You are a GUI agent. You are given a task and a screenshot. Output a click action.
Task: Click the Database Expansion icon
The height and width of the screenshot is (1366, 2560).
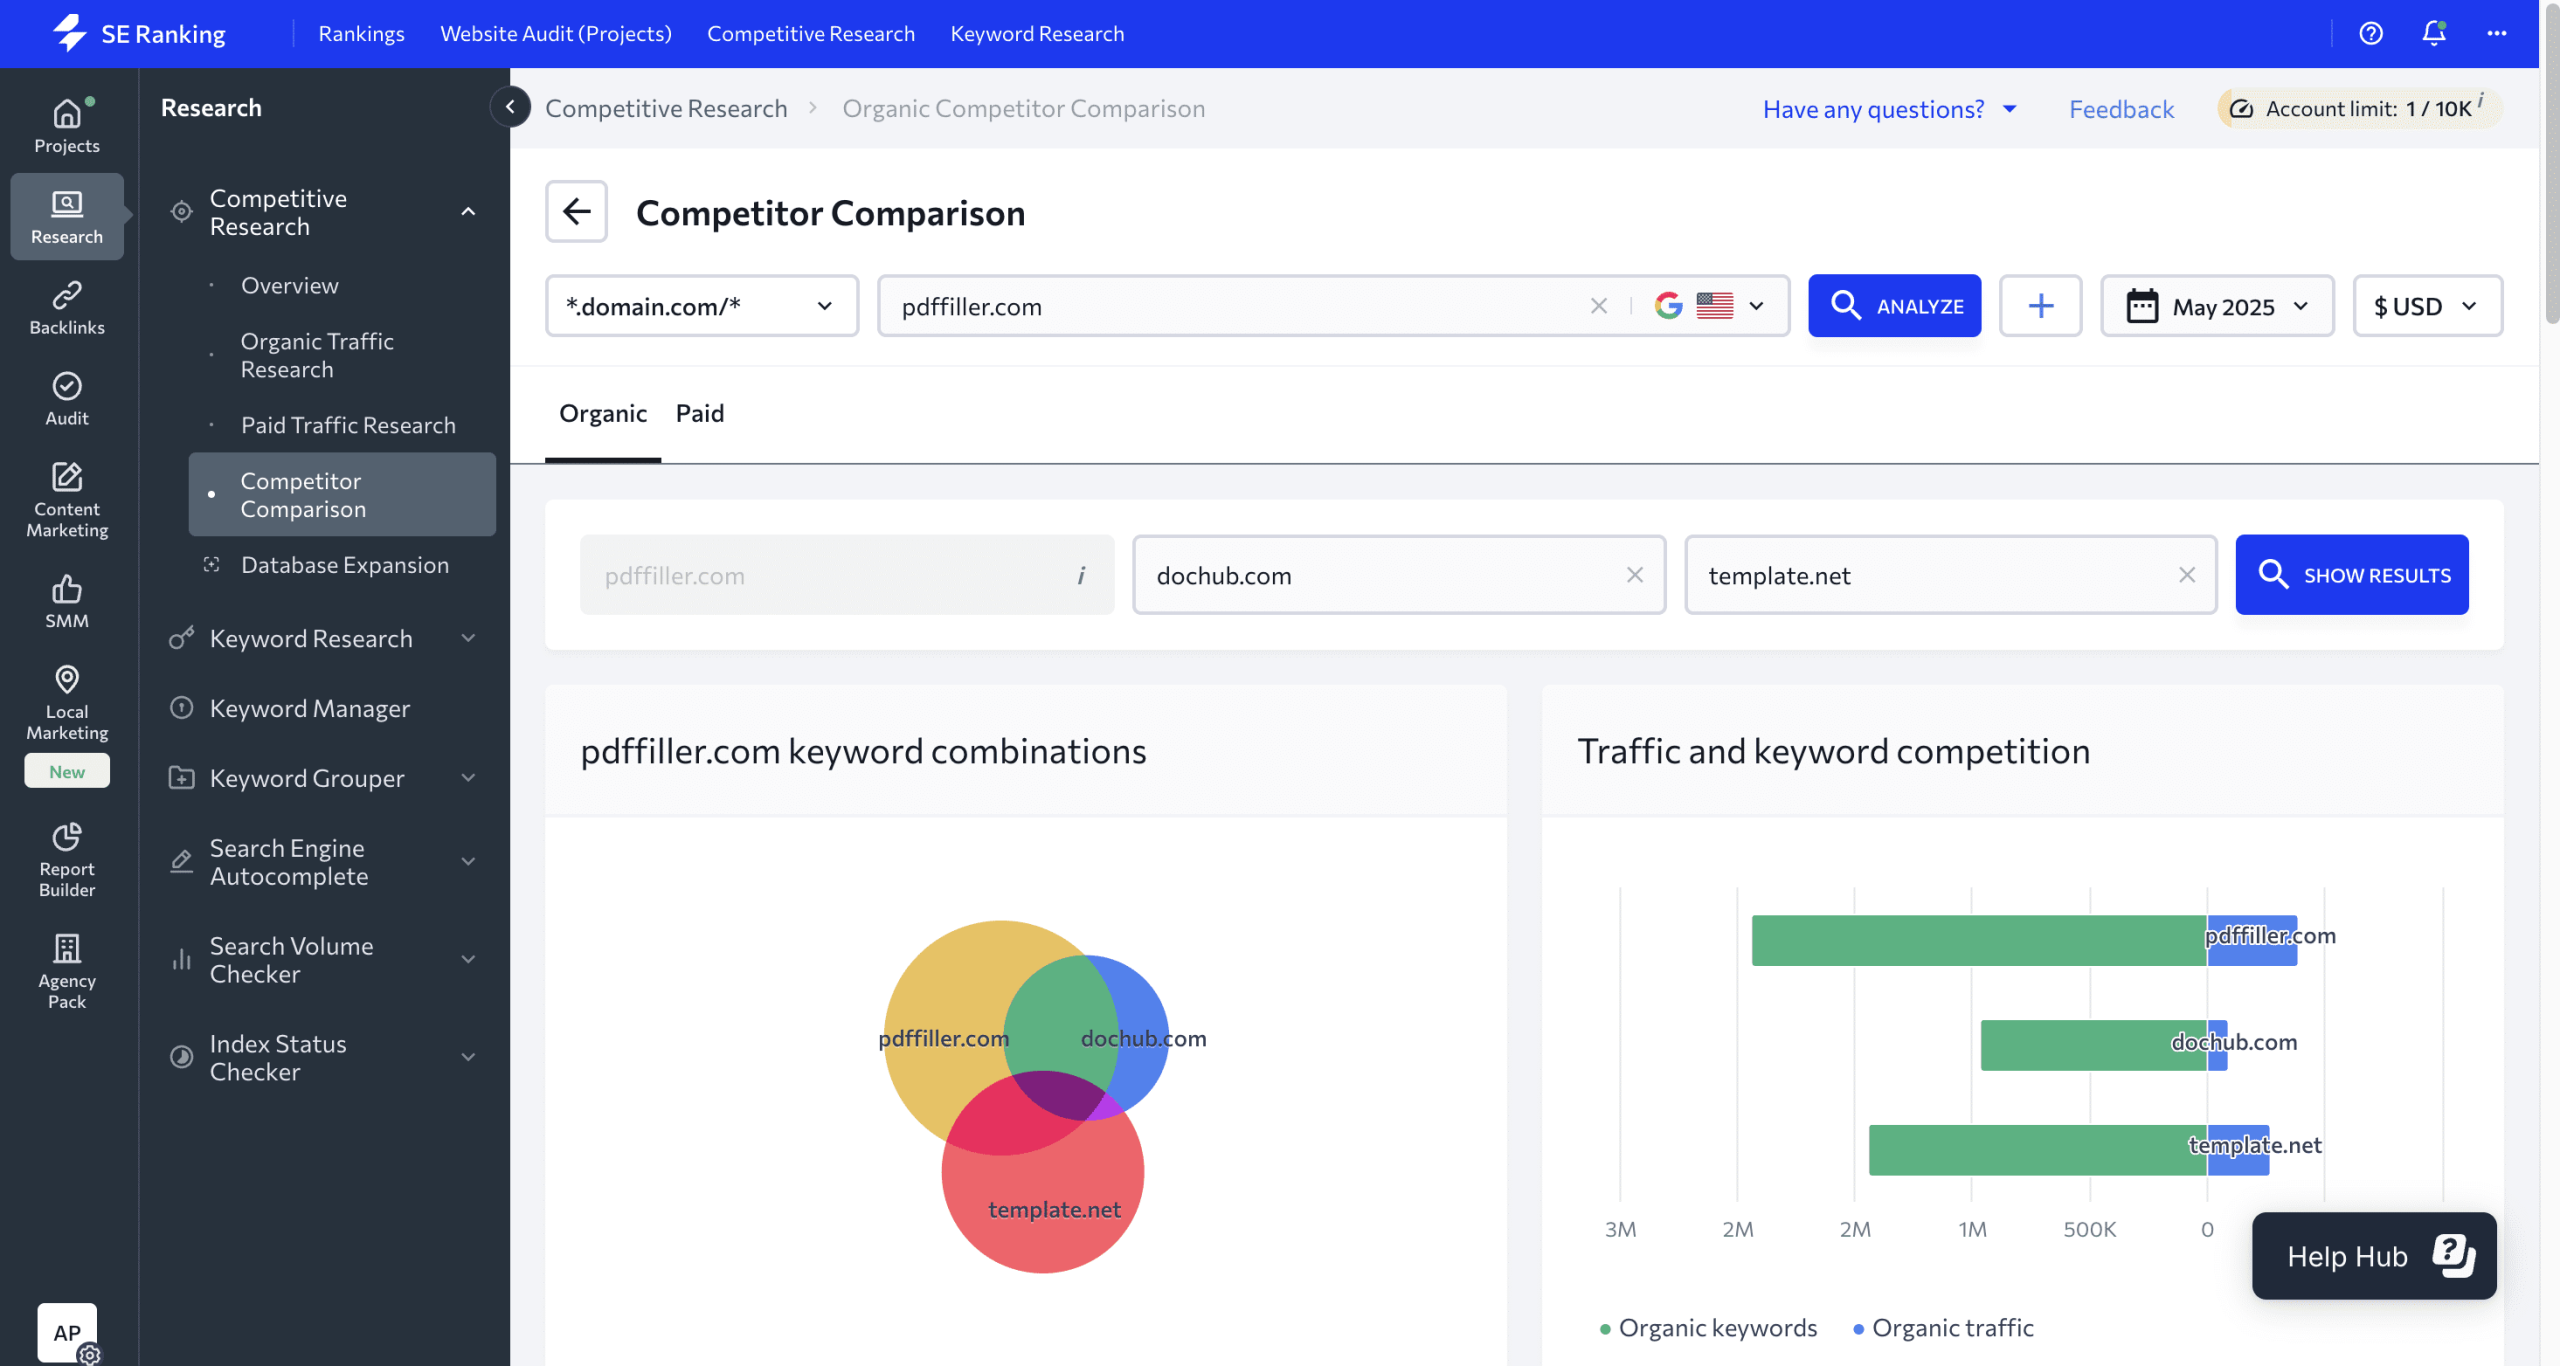(x=211, y=564)
